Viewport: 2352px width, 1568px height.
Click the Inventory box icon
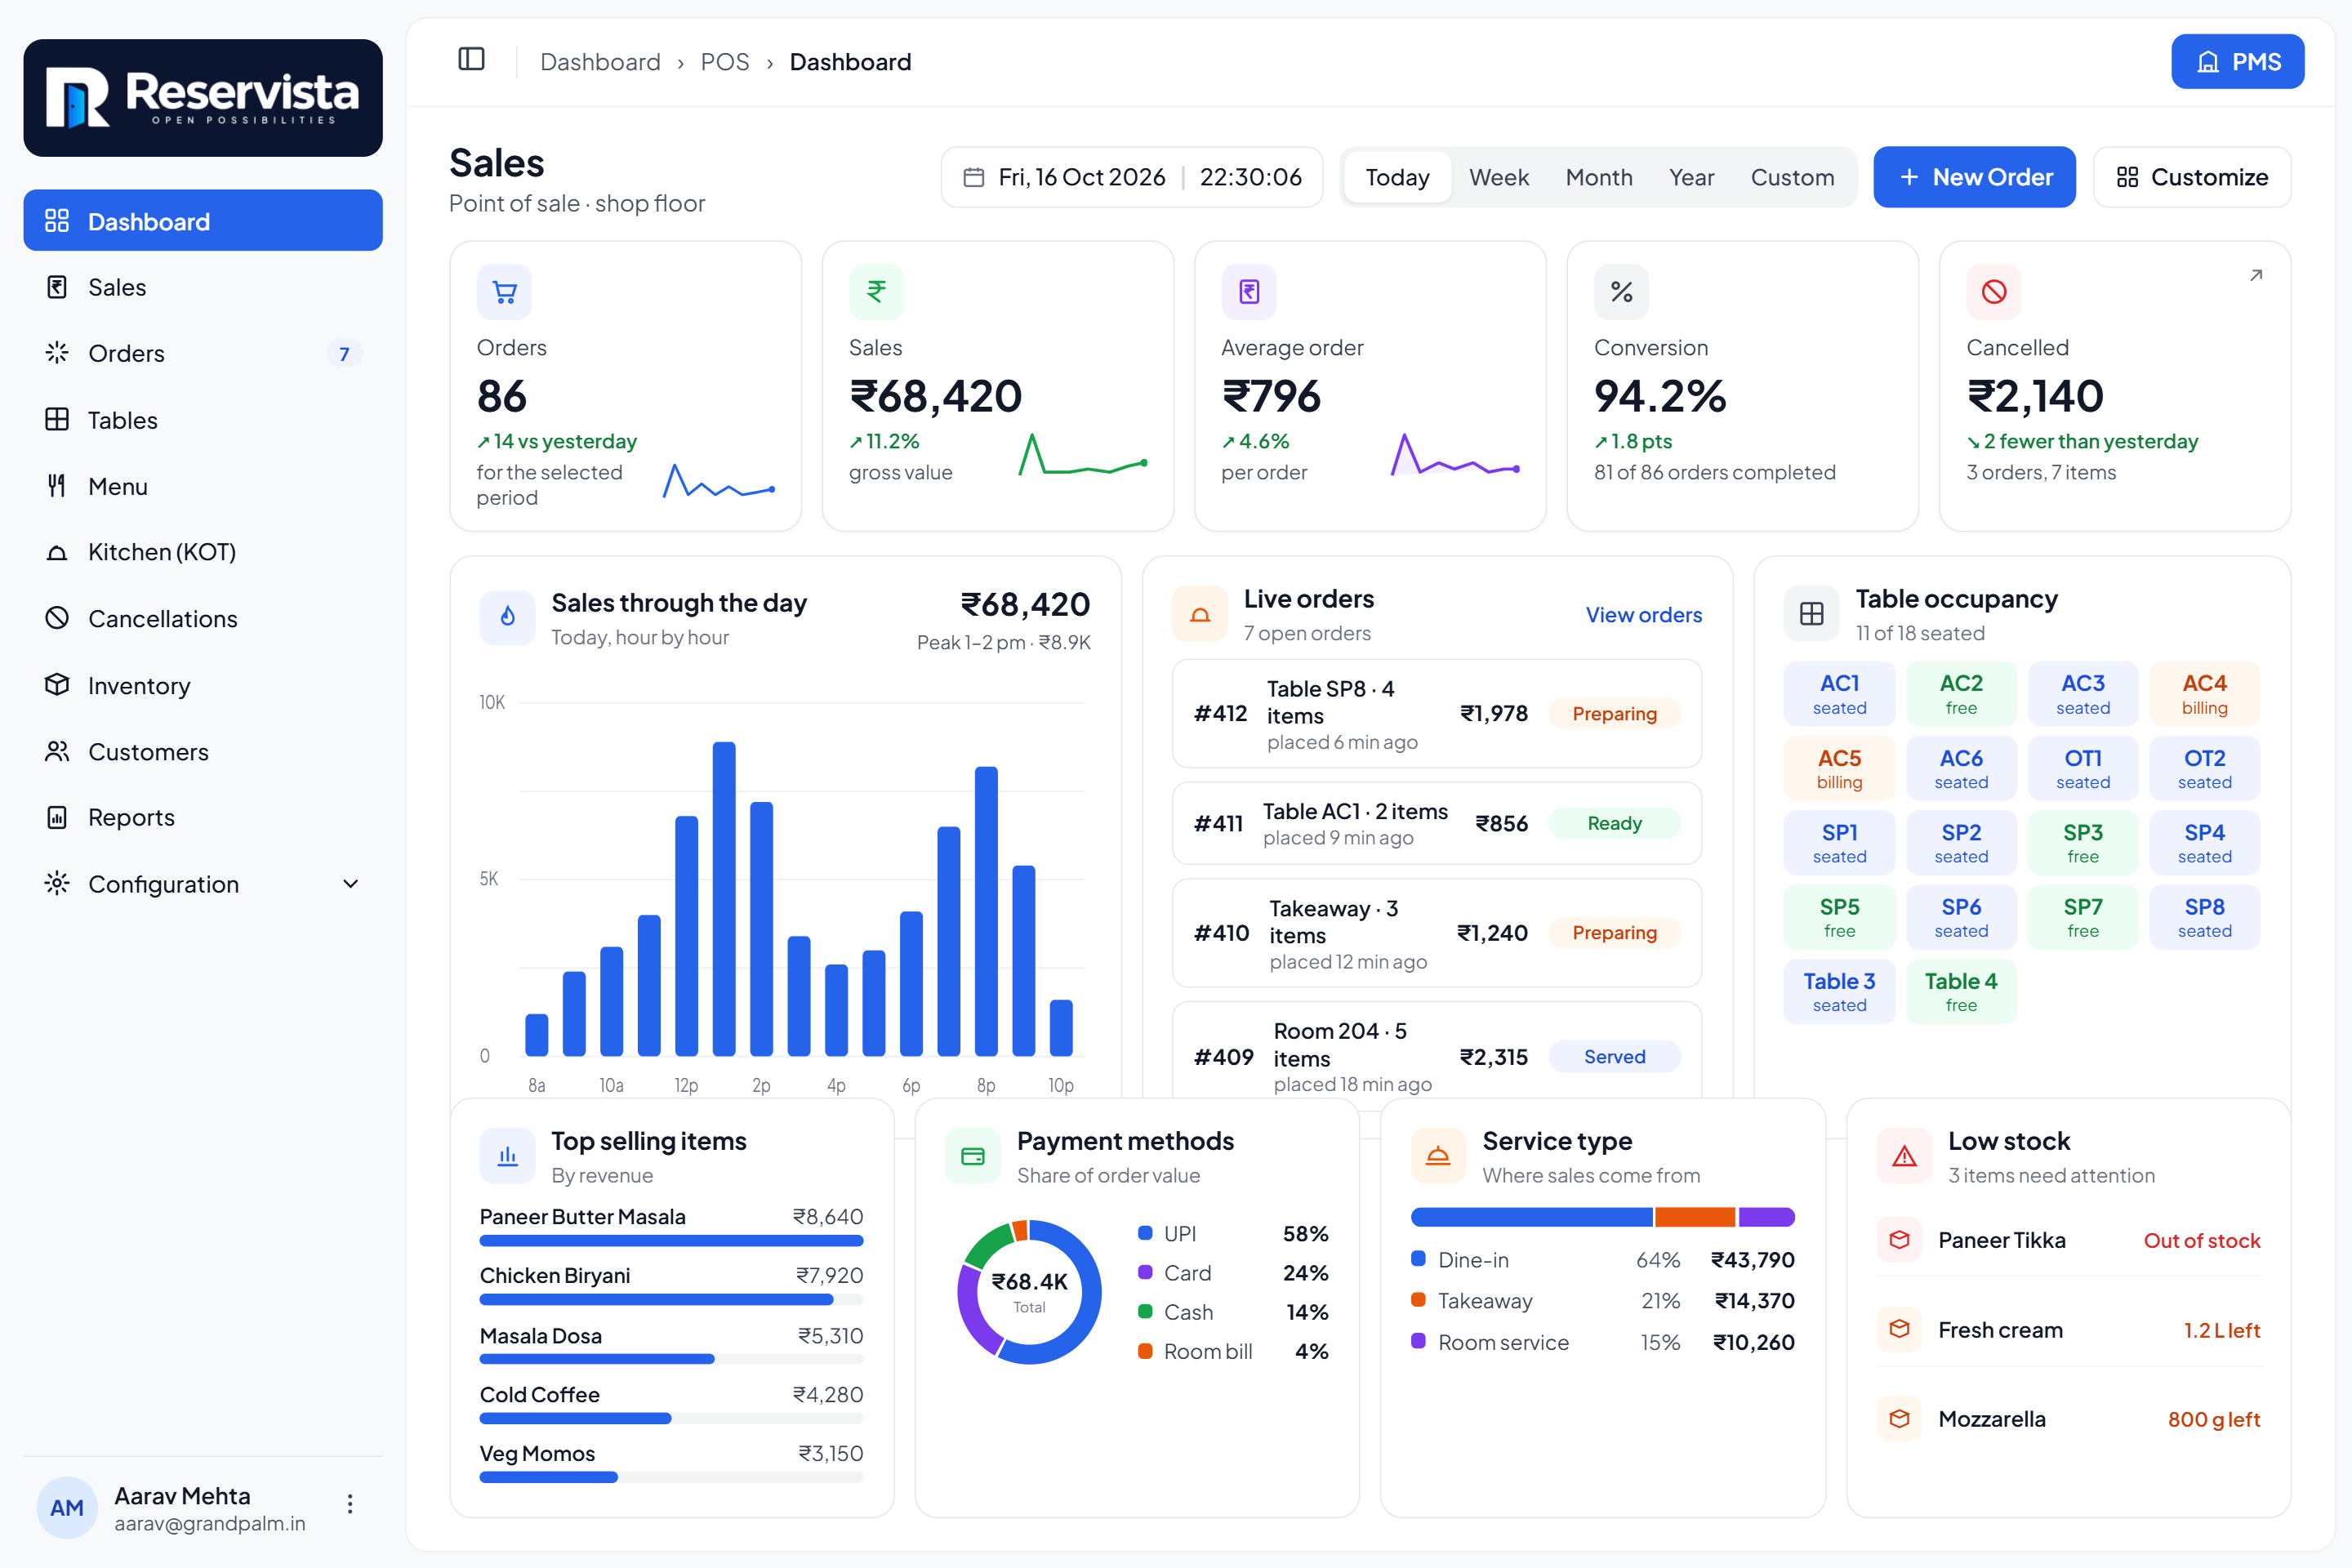[x=57, y=685]
